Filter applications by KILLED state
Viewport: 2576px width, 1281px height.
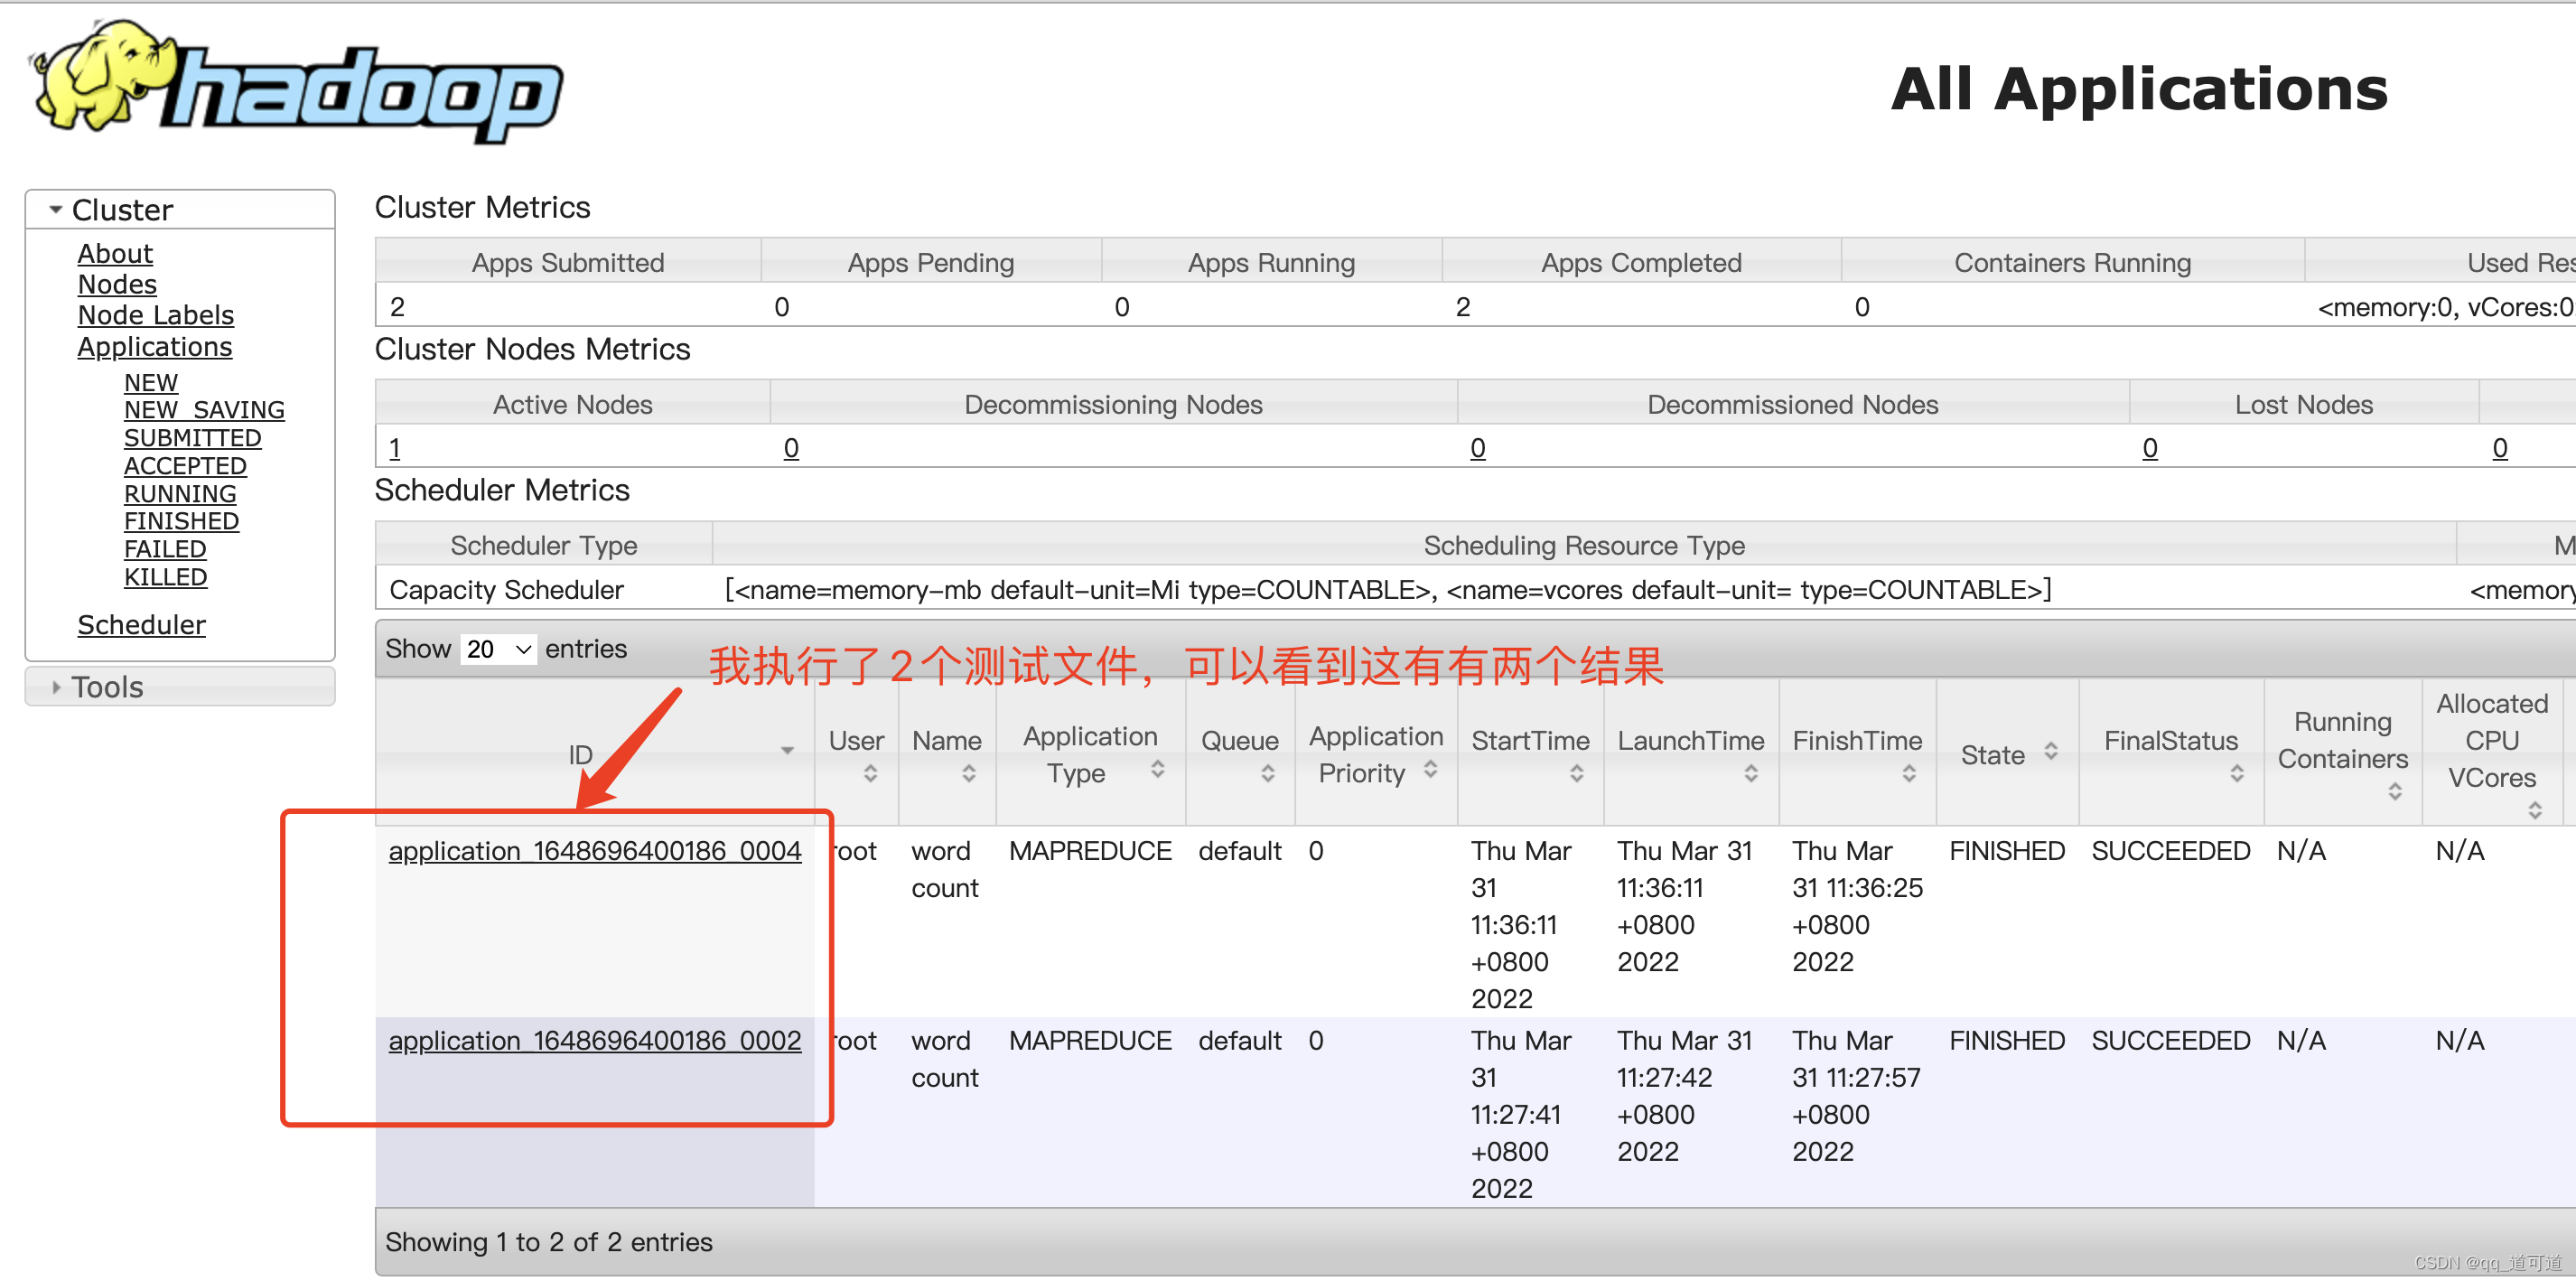[165, 577]
